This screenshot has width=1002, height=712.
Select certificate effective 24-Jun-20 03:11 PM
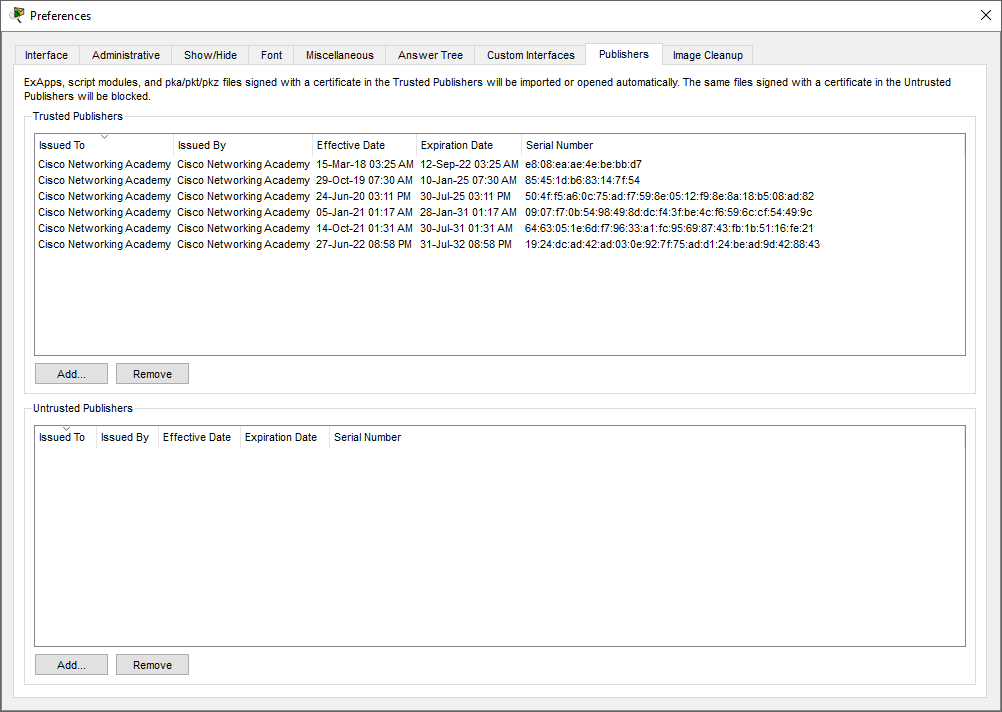(x=363, y=196)
